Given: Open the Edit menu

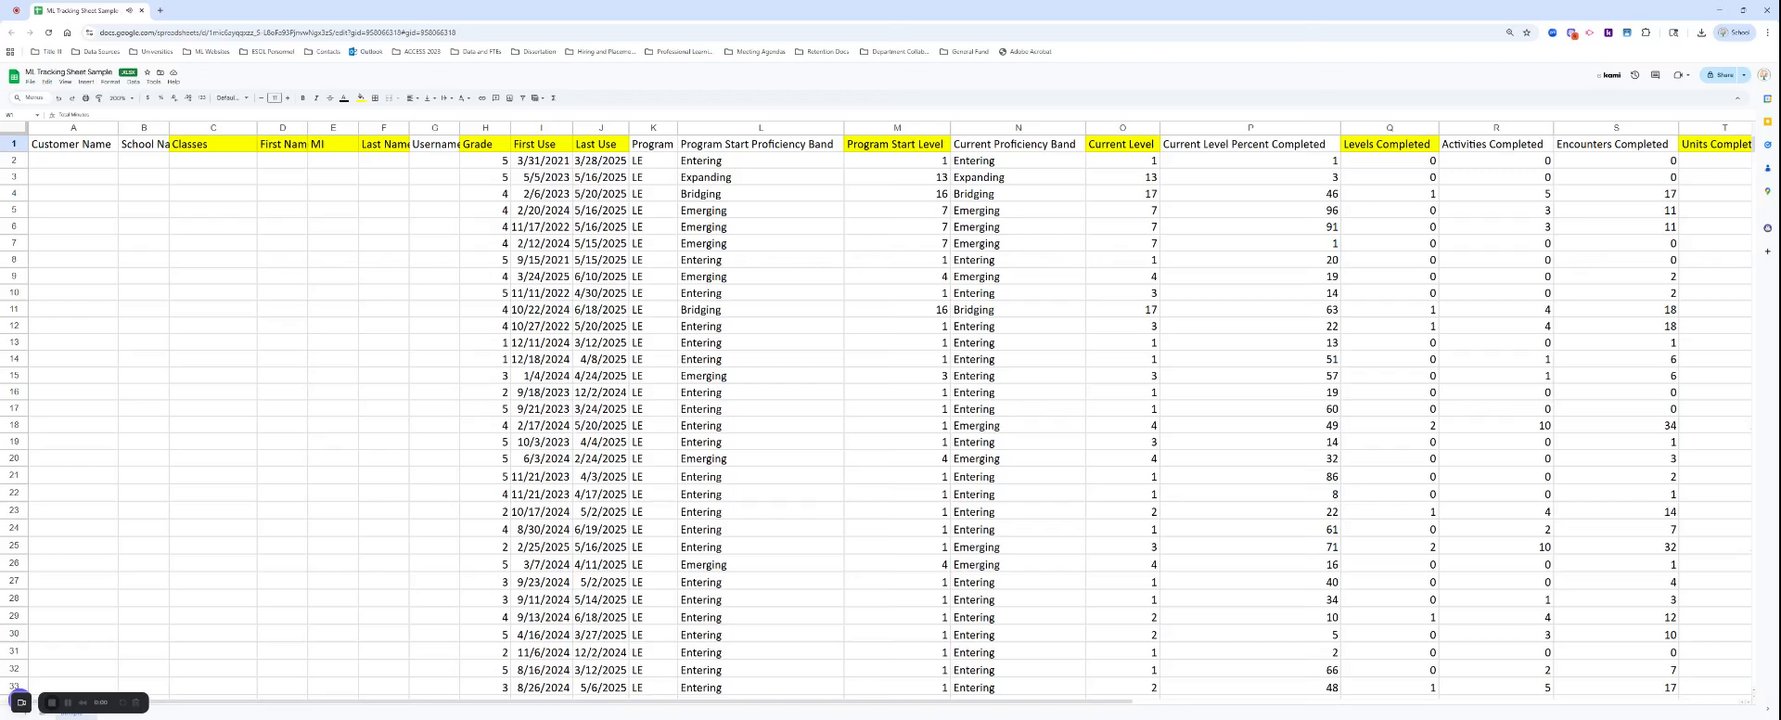Looking at the screenshot, I should [x=47, y=82].
